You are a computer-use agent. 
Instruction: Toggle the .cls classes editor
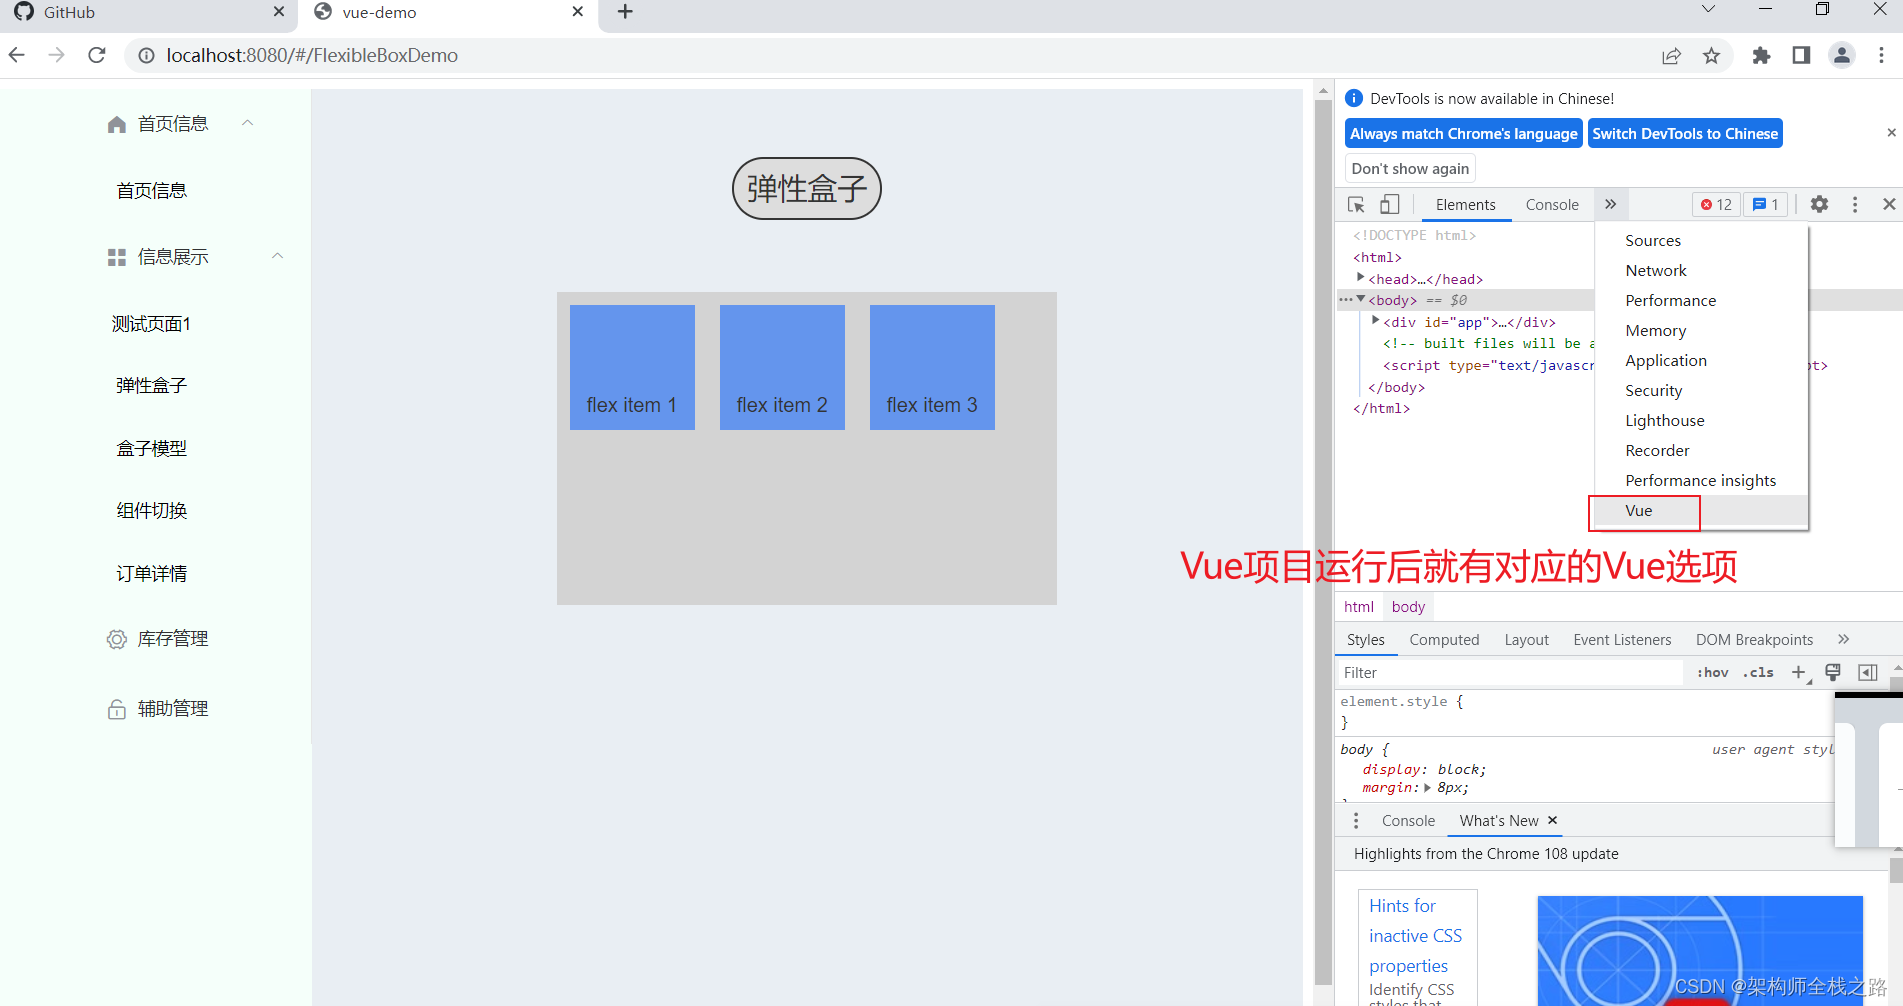(1757, 672)
